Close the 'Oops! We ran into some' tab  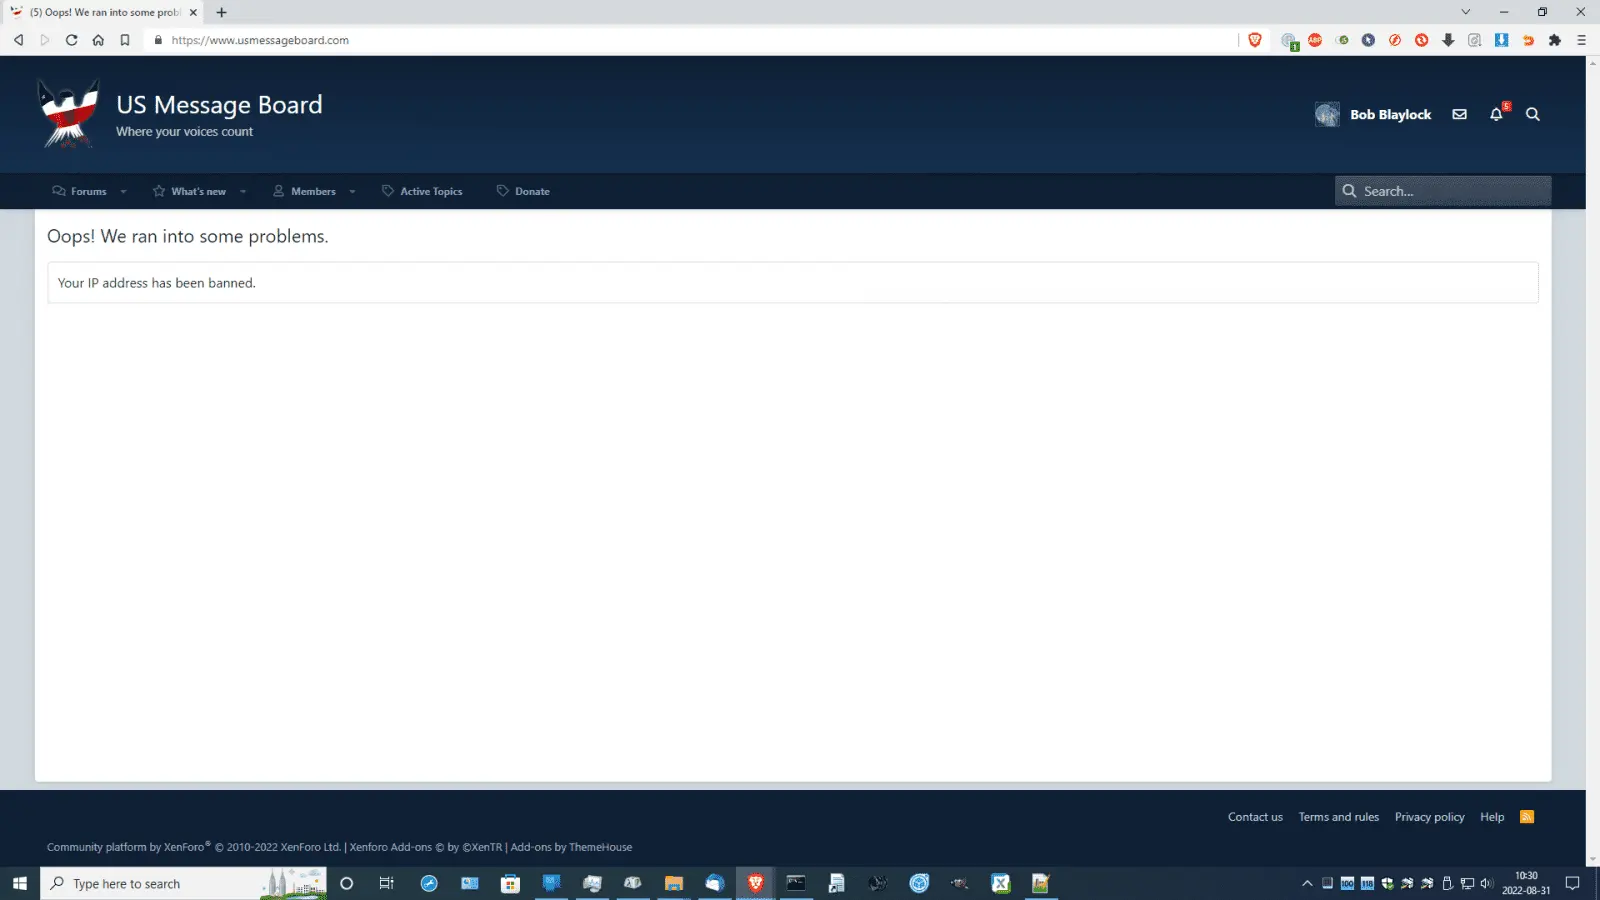point(193,12)
